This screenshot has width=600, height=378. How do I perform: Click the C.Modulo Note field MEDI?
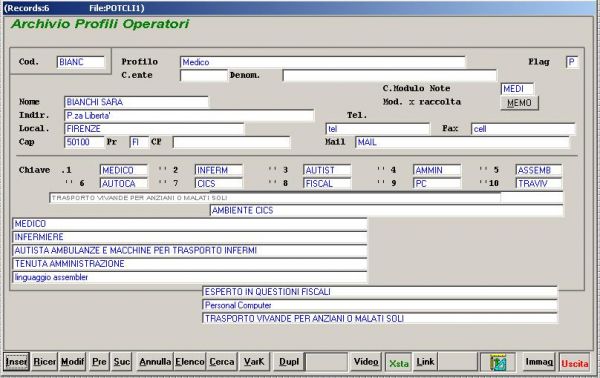click(517, 89)
